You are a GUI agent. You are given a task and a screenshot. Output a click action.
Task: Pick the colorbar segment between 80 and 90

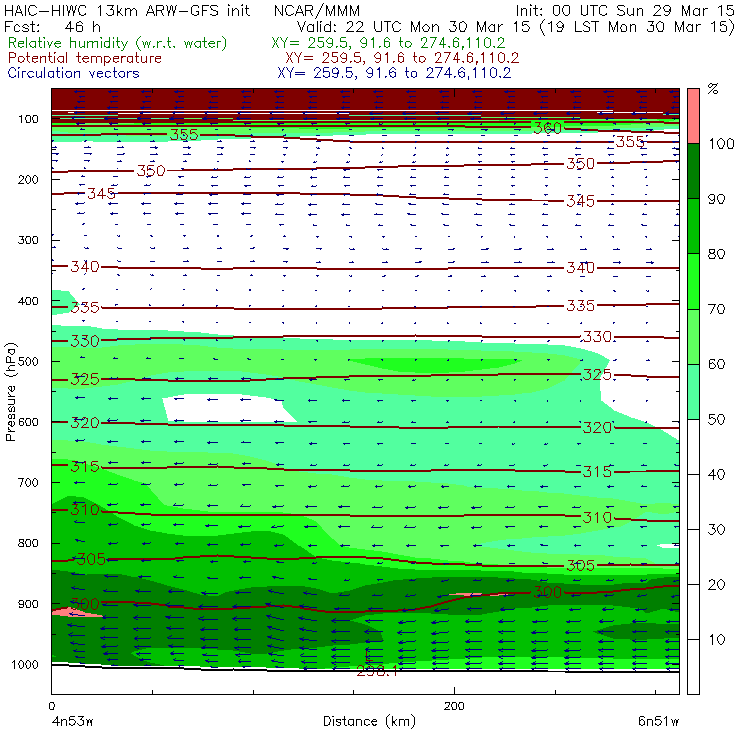pyautogui.click(x=693, y=226)
